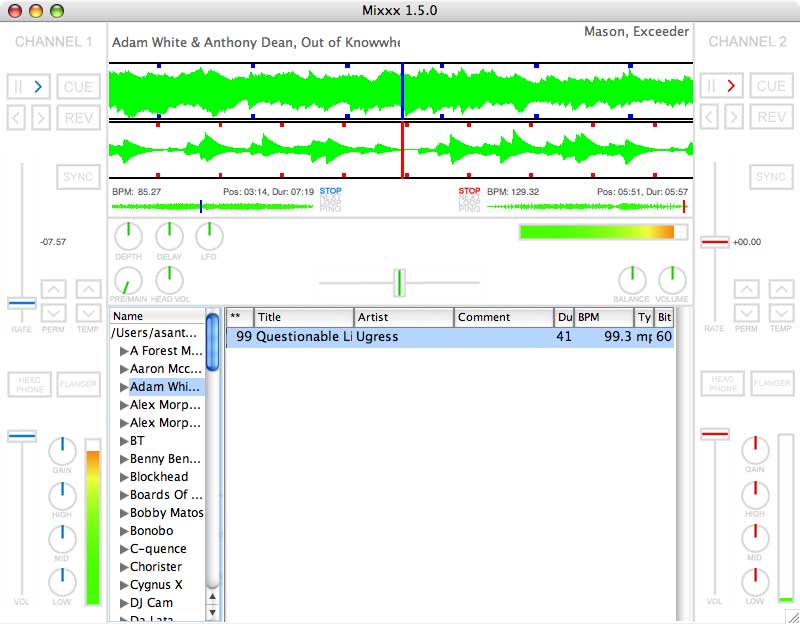Click Channel 1 rewind arrow button
Viewport: 800px width, 624px height.
(x=16, y=118)
